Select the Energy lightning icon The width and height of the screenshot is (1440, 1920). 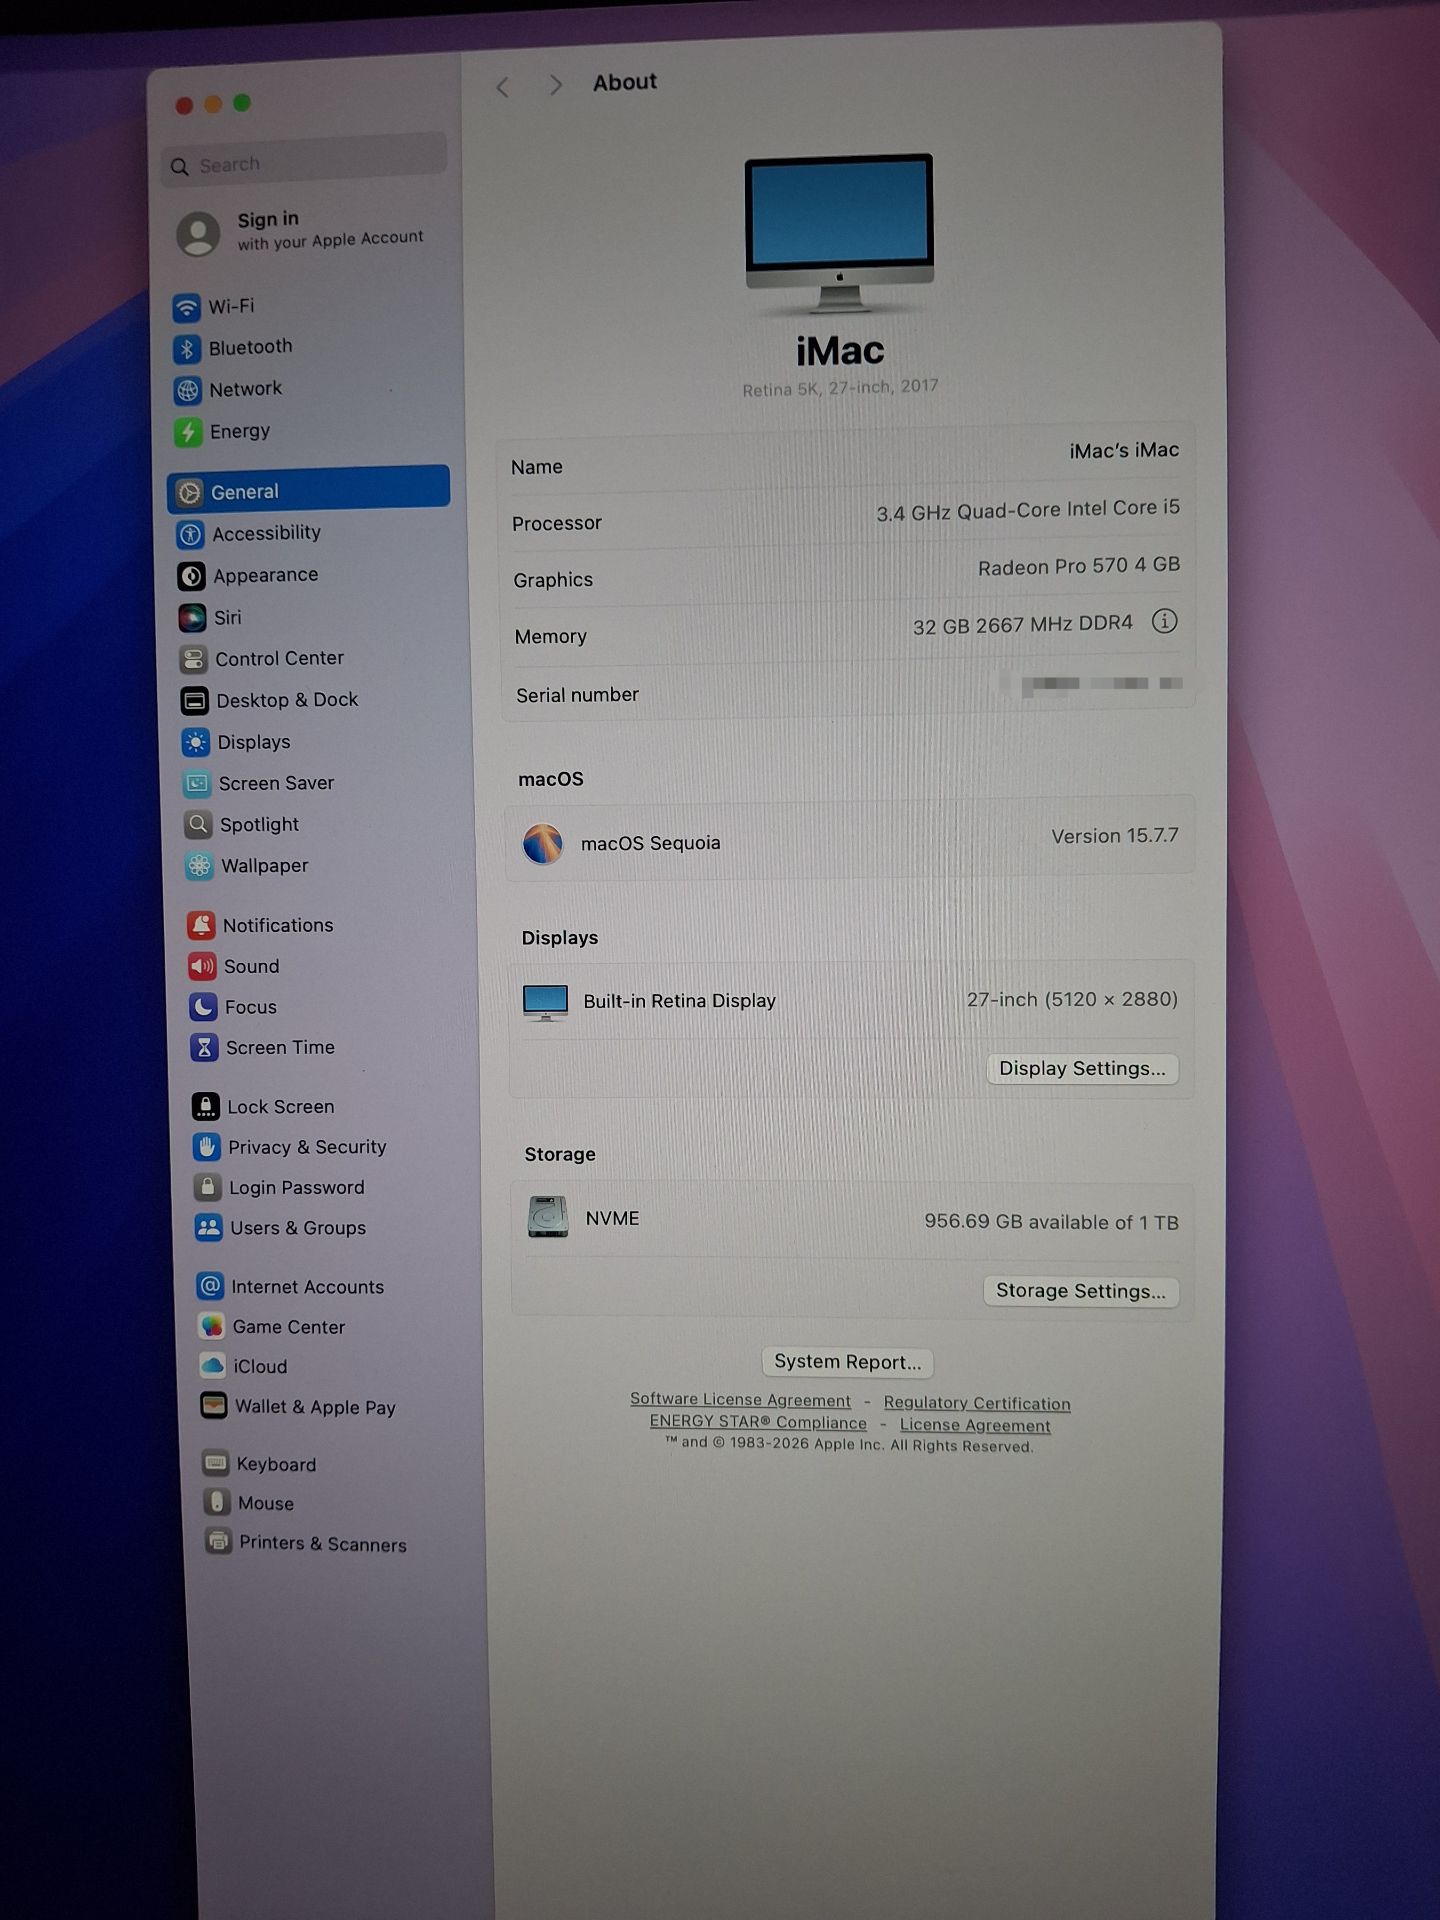(x=188, y=432)
